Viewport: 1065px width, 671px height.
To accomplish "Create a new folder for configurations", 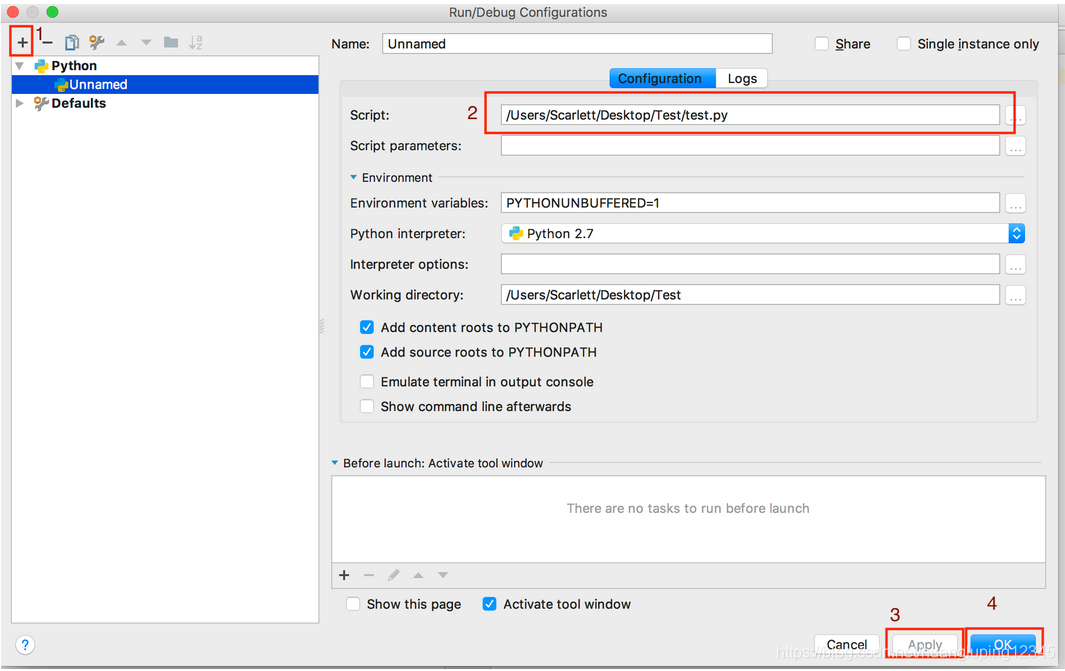I will pyautogui.click(x=171, y=43).
